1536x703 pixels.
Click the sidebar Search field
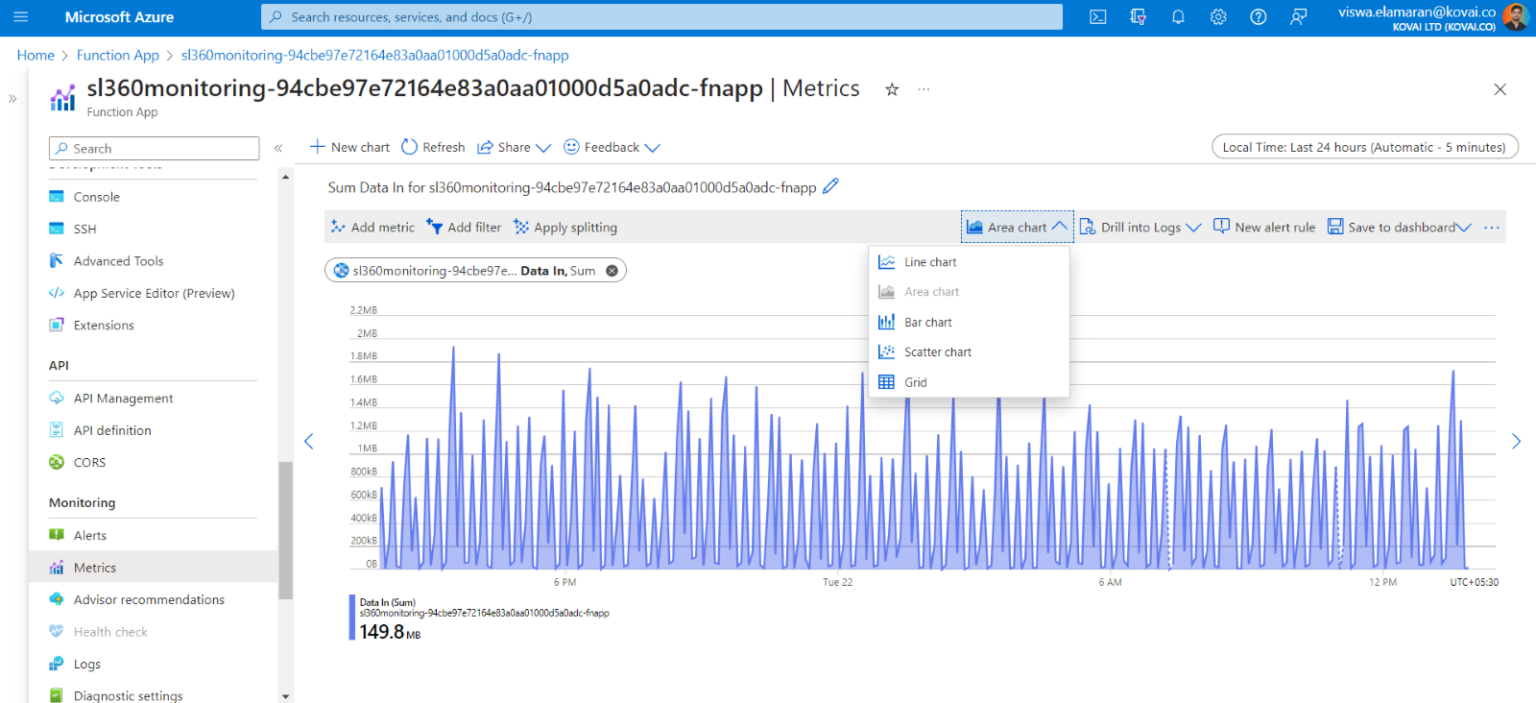click(153, 147)
